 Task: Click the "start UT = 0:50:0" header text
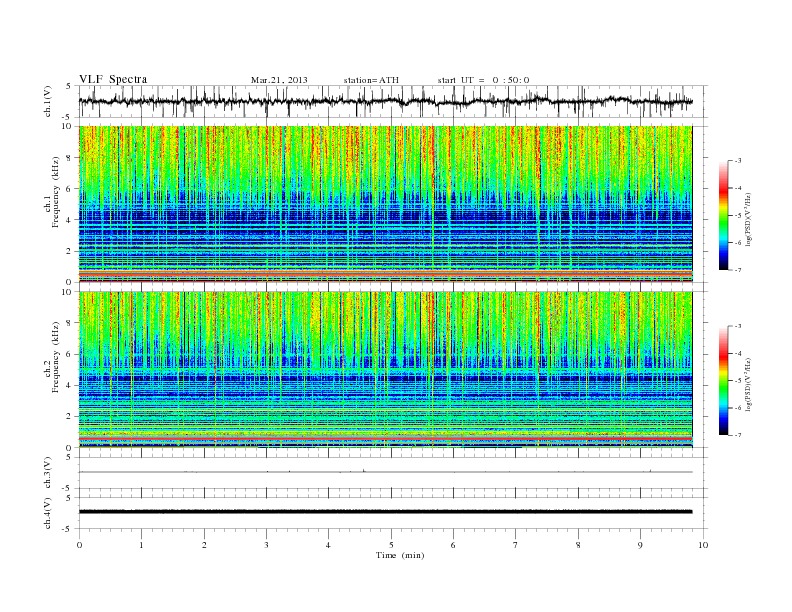483,80
